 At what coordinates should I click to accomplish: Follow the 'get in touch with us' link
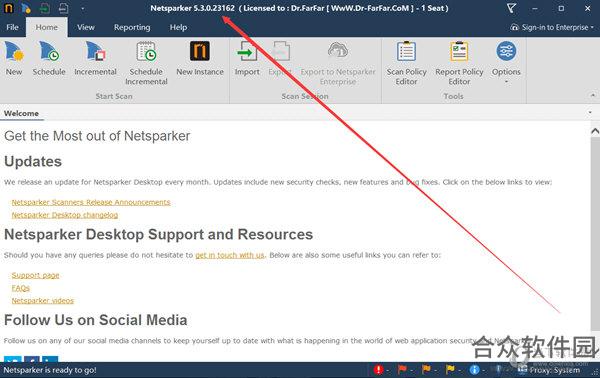point(230,255)
